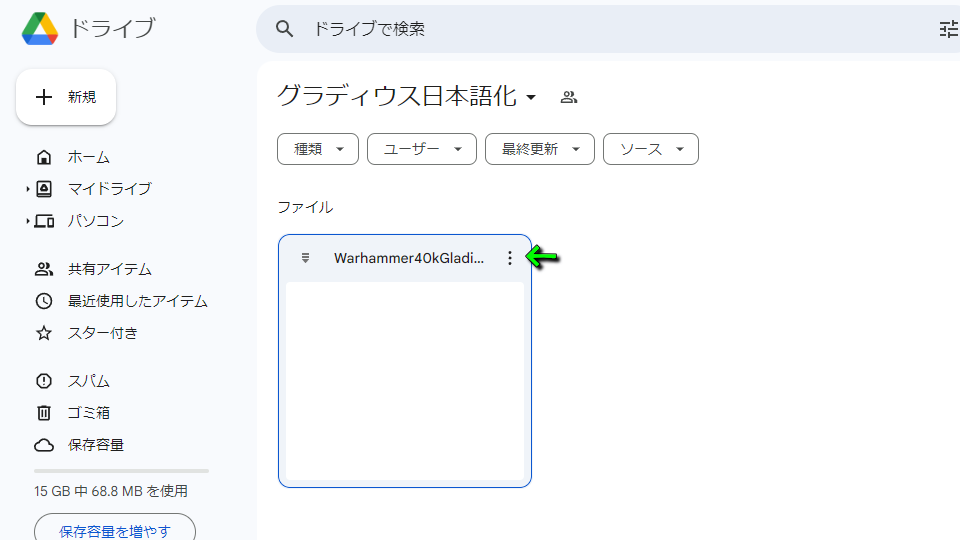Click the スパム warning icon
This screenshot has height=540, width=960.
(x=43, y=381)
